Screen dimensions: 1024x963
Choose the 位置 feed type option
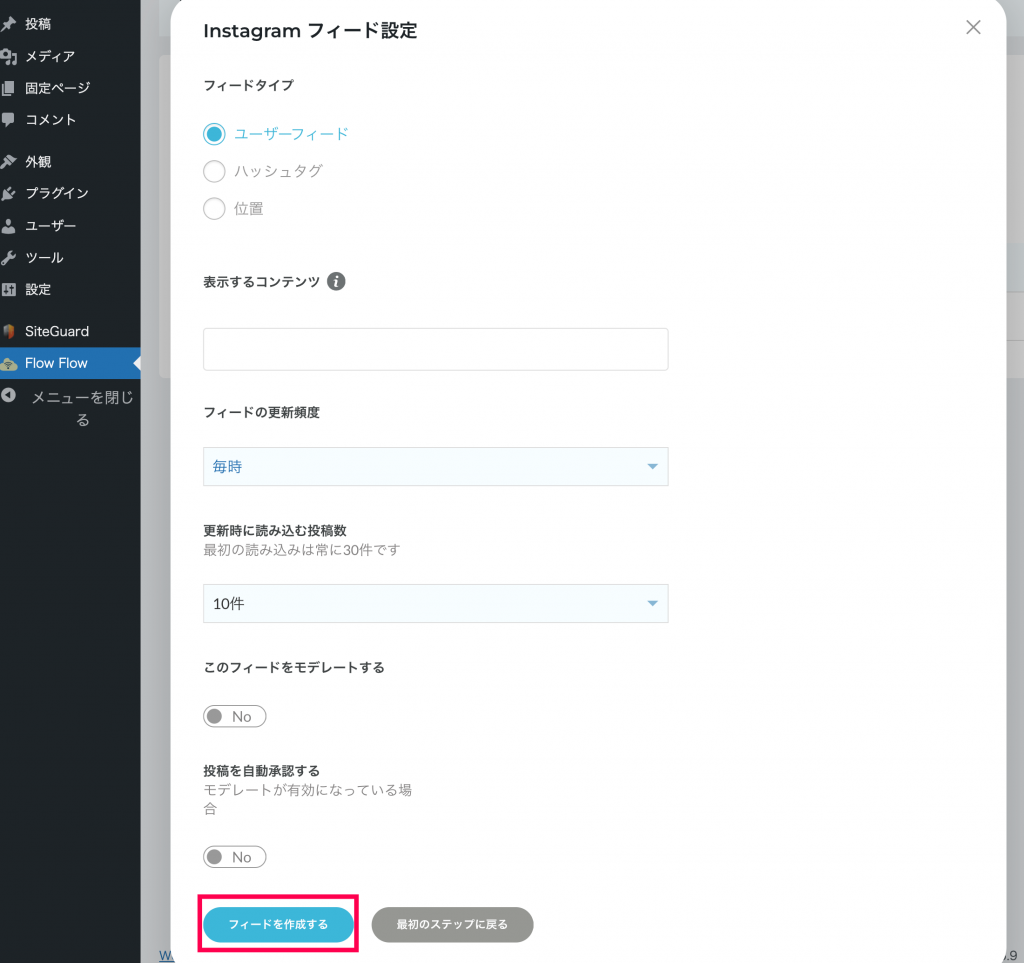(214, 209)
